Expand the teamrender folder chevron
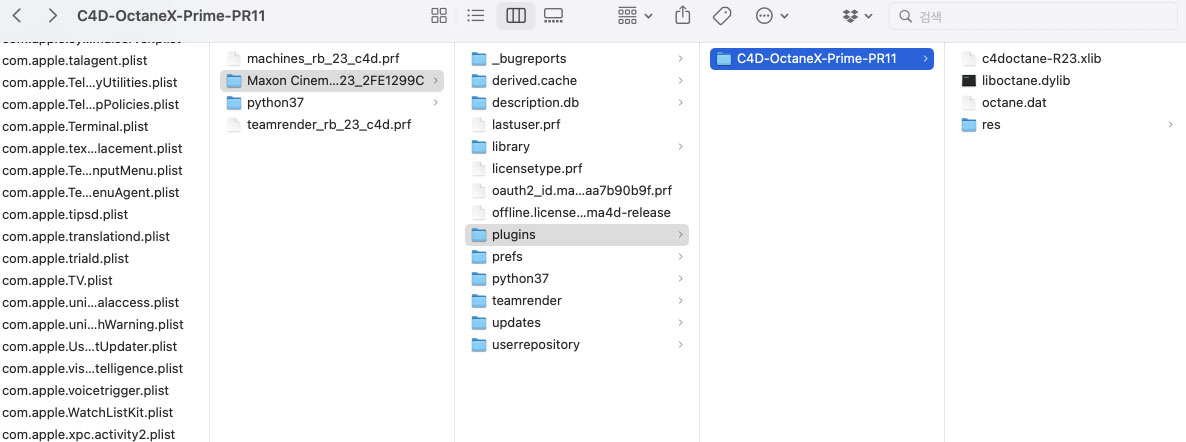 click(681, 300)
